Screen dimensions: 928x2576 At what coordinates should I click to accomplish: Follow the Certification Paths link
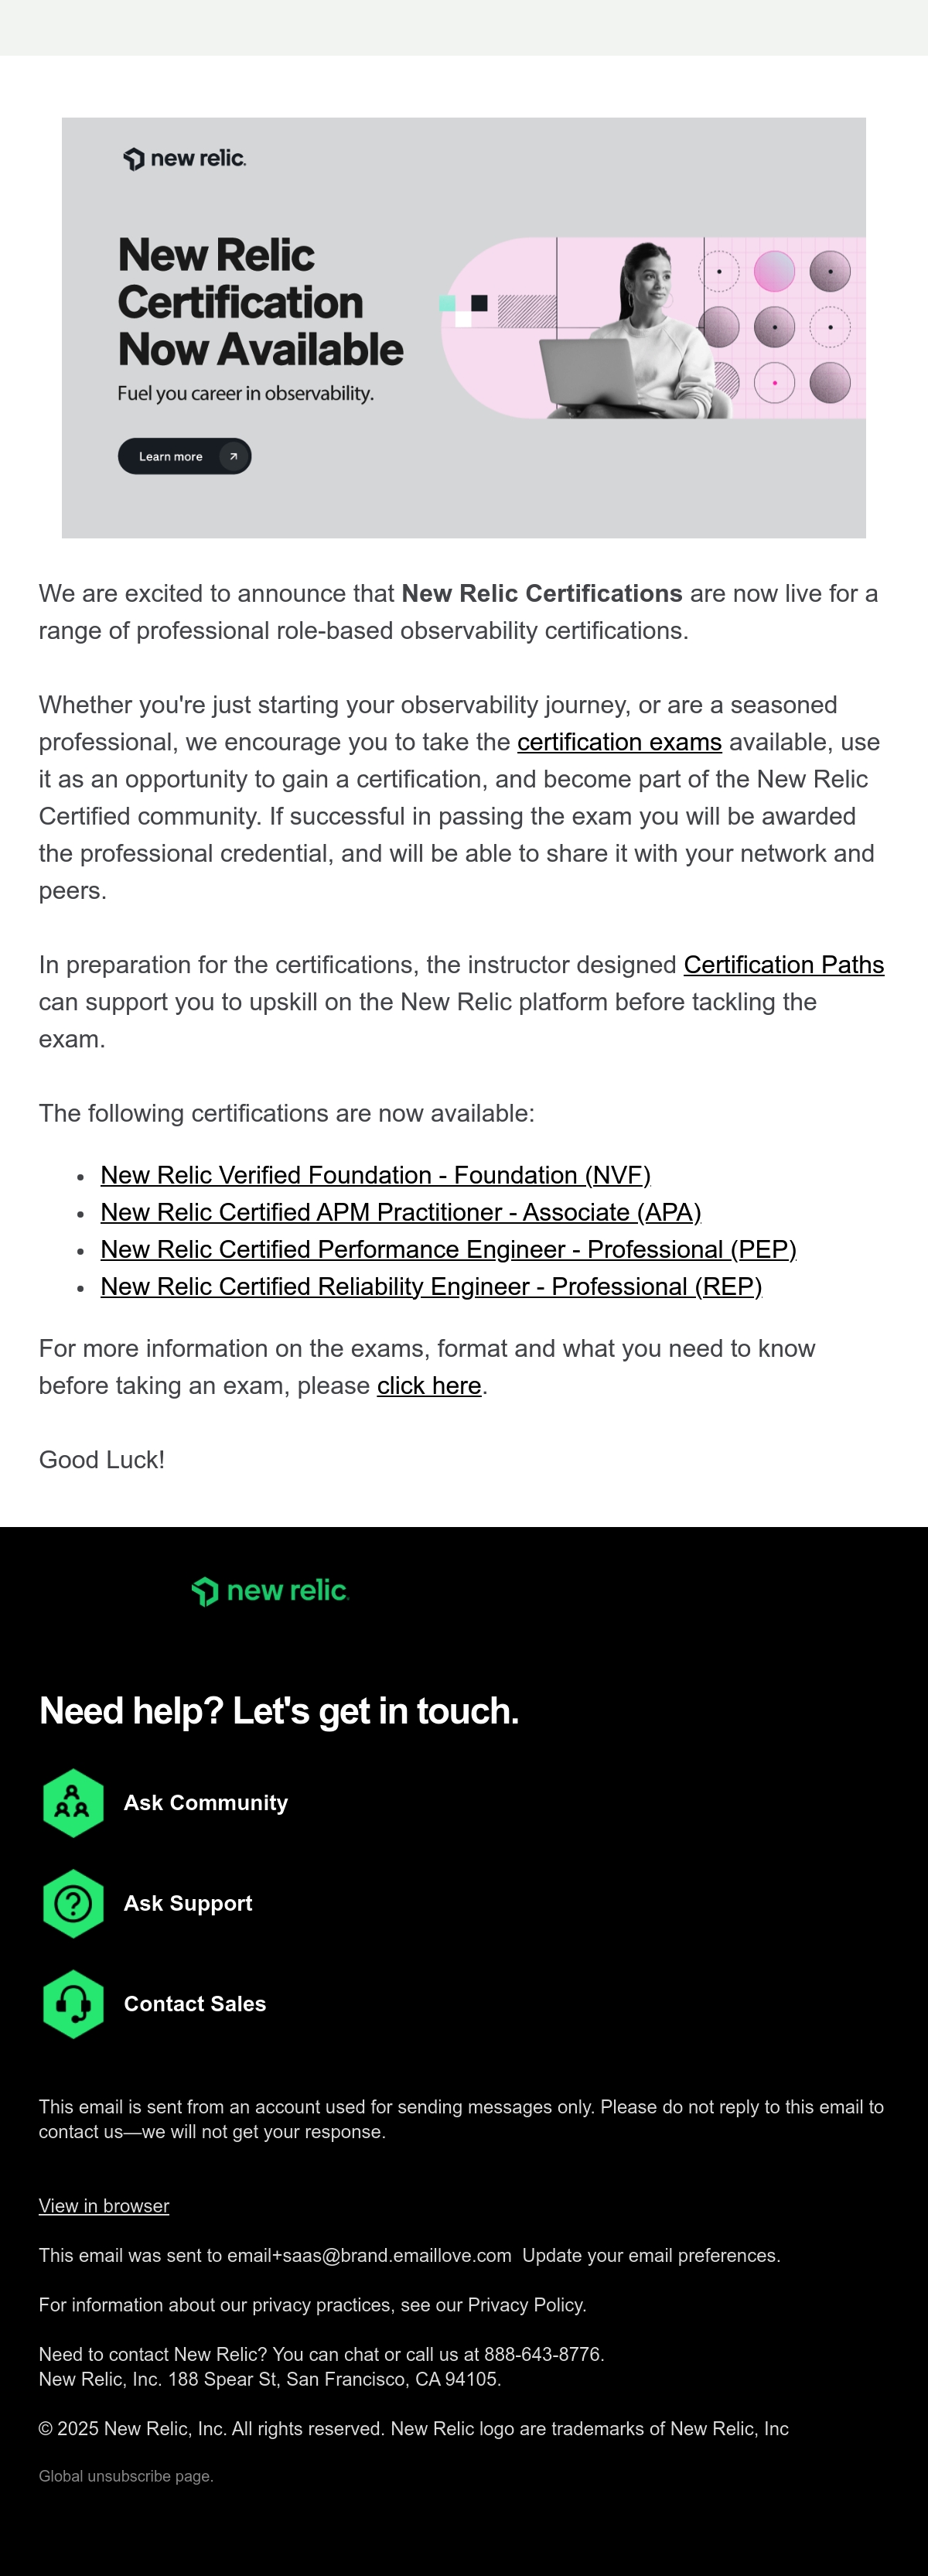[x=784, y=965]
